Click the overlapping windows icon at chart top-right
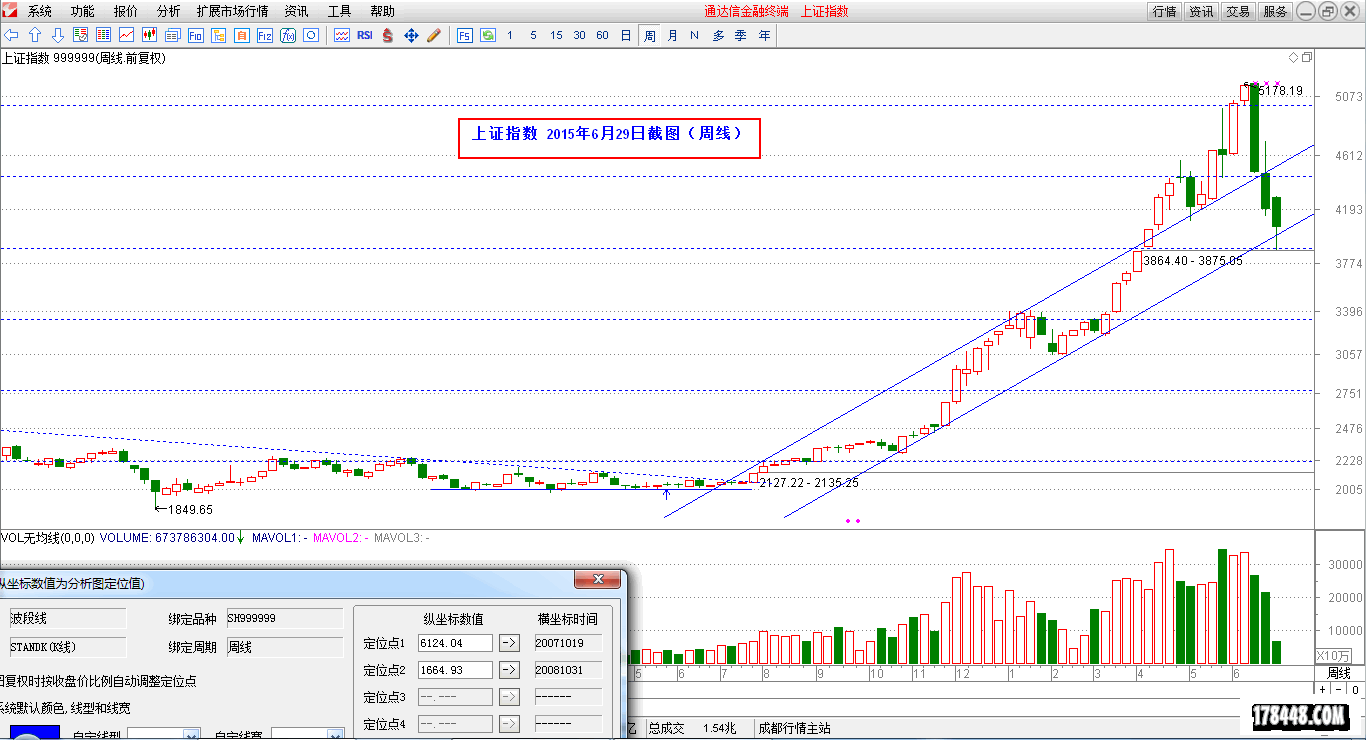Screen dimensions: 1366x740 pos(1305,57)
